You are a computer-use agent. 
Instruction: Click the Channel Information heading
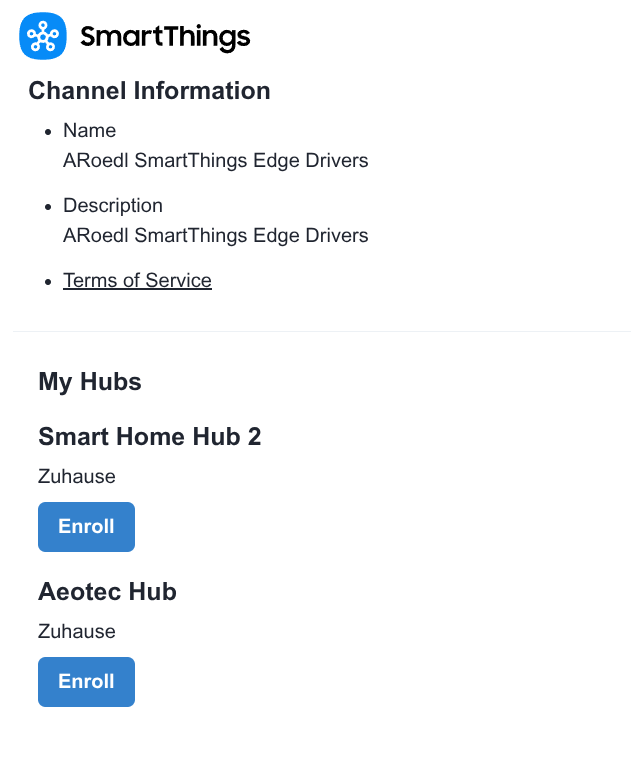[149, 91]
